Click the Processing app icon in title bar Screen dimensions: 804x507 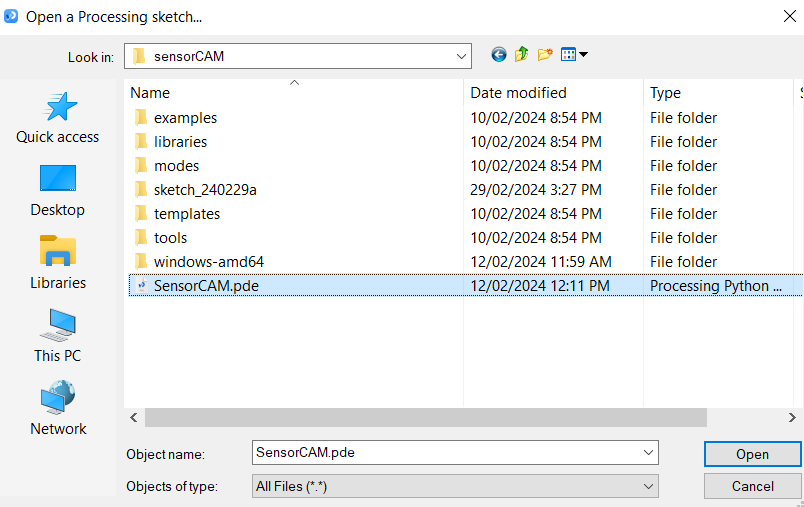(x=11, y=16)
